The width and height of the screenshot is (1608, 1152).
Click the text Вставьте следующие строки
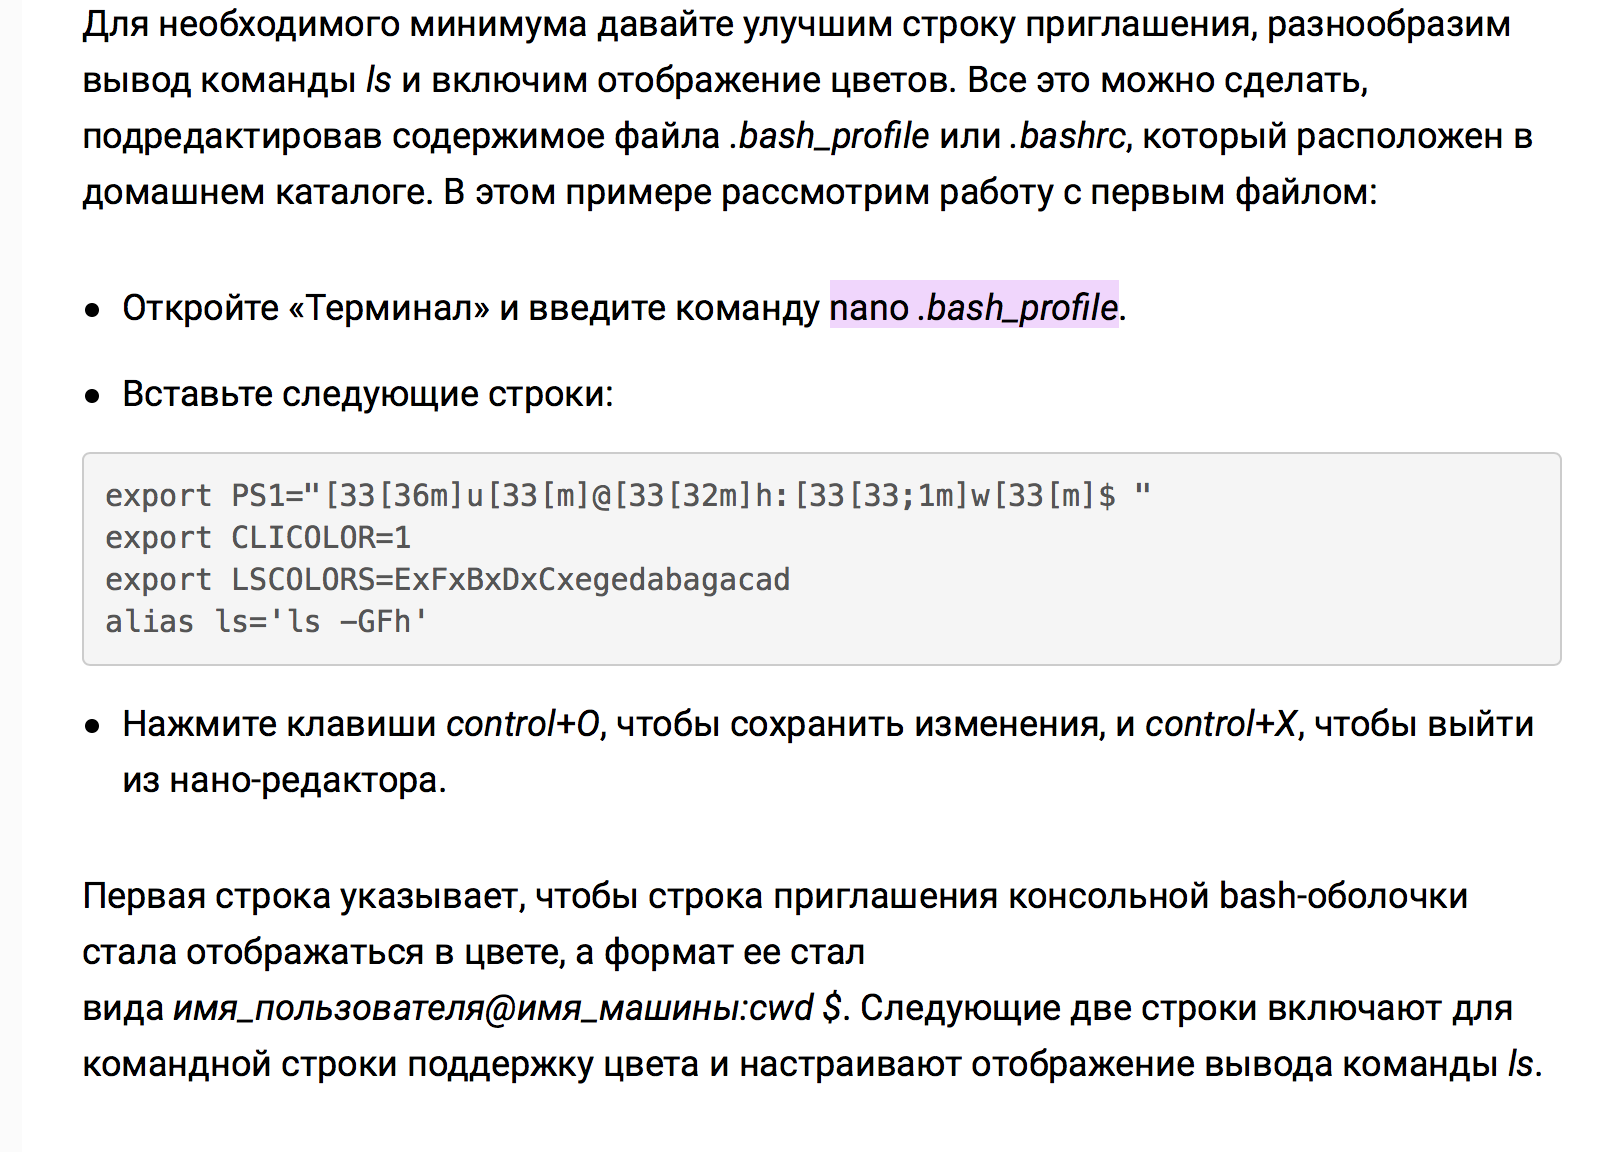367,393
